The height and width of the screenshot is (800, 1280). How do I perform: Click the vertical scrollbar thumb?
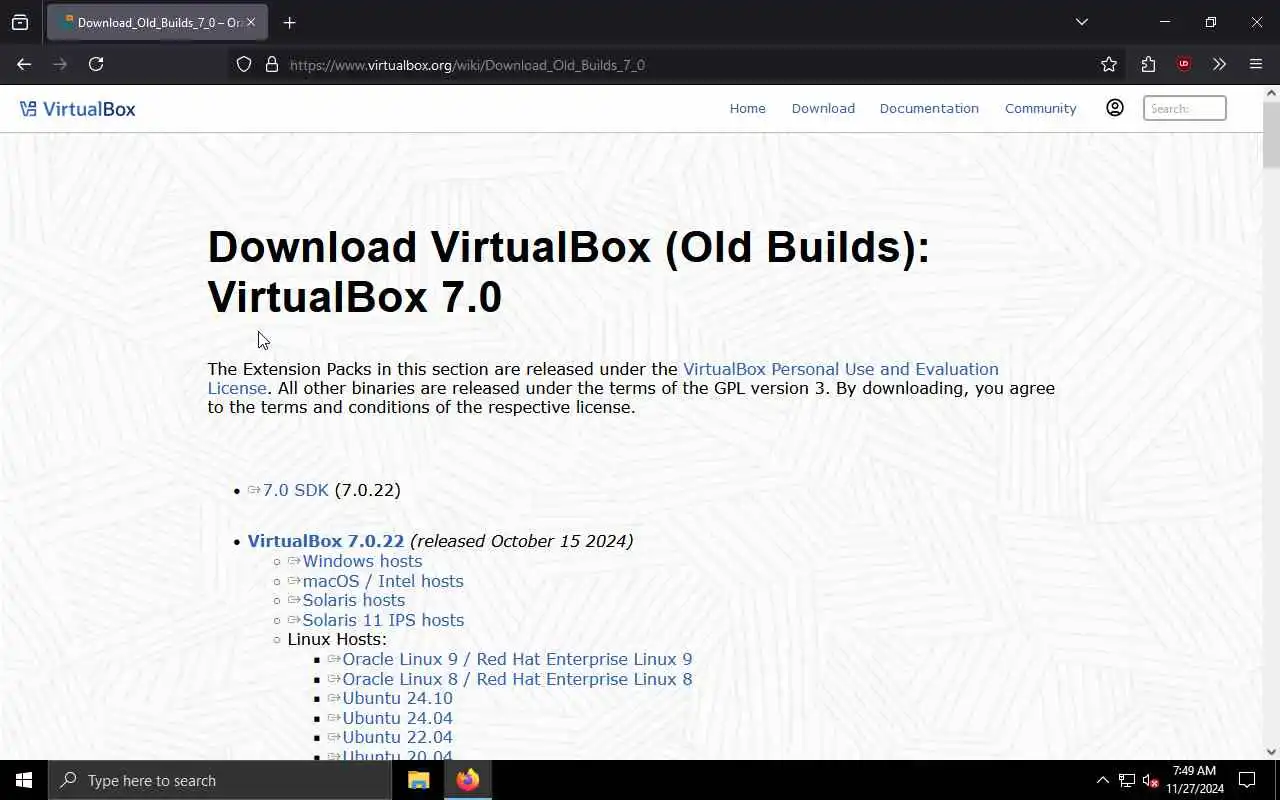coord(1271,135)
